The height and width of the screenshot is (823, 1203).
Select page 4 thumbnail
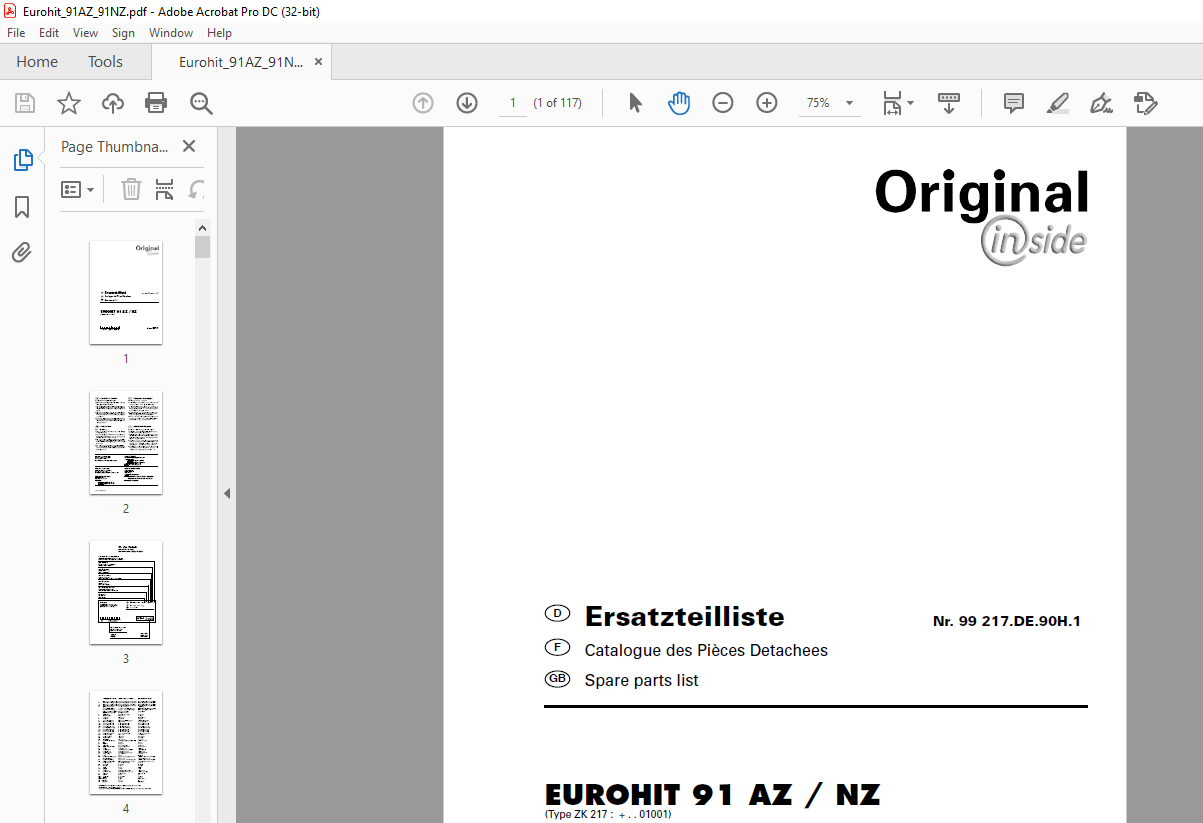[x=126, y=742]
